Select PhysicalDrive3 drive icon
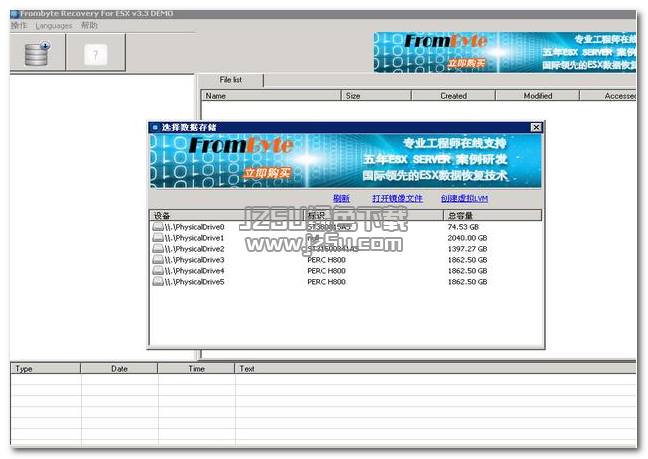This screenshot has height=459, width=648. [x=158, y=259]
